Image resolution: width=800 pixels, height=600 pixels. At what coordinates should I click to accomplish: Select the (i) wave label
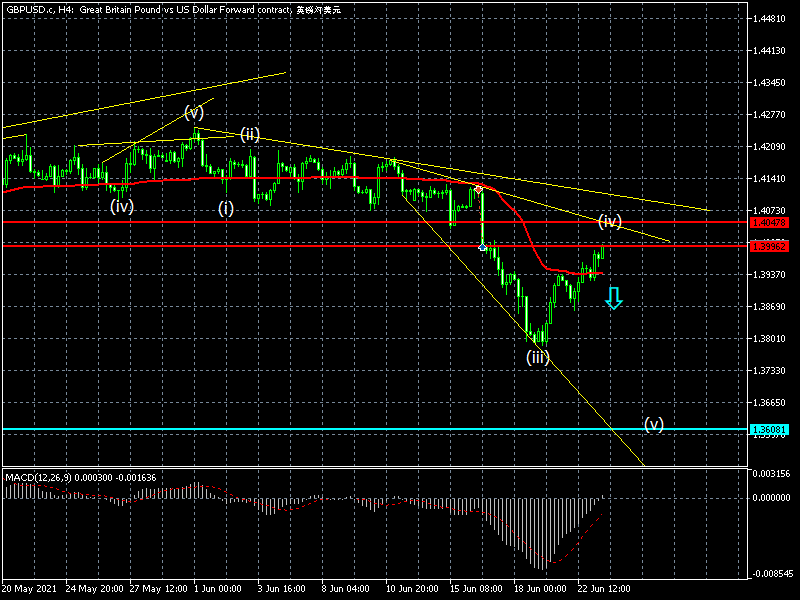point(227,208)
